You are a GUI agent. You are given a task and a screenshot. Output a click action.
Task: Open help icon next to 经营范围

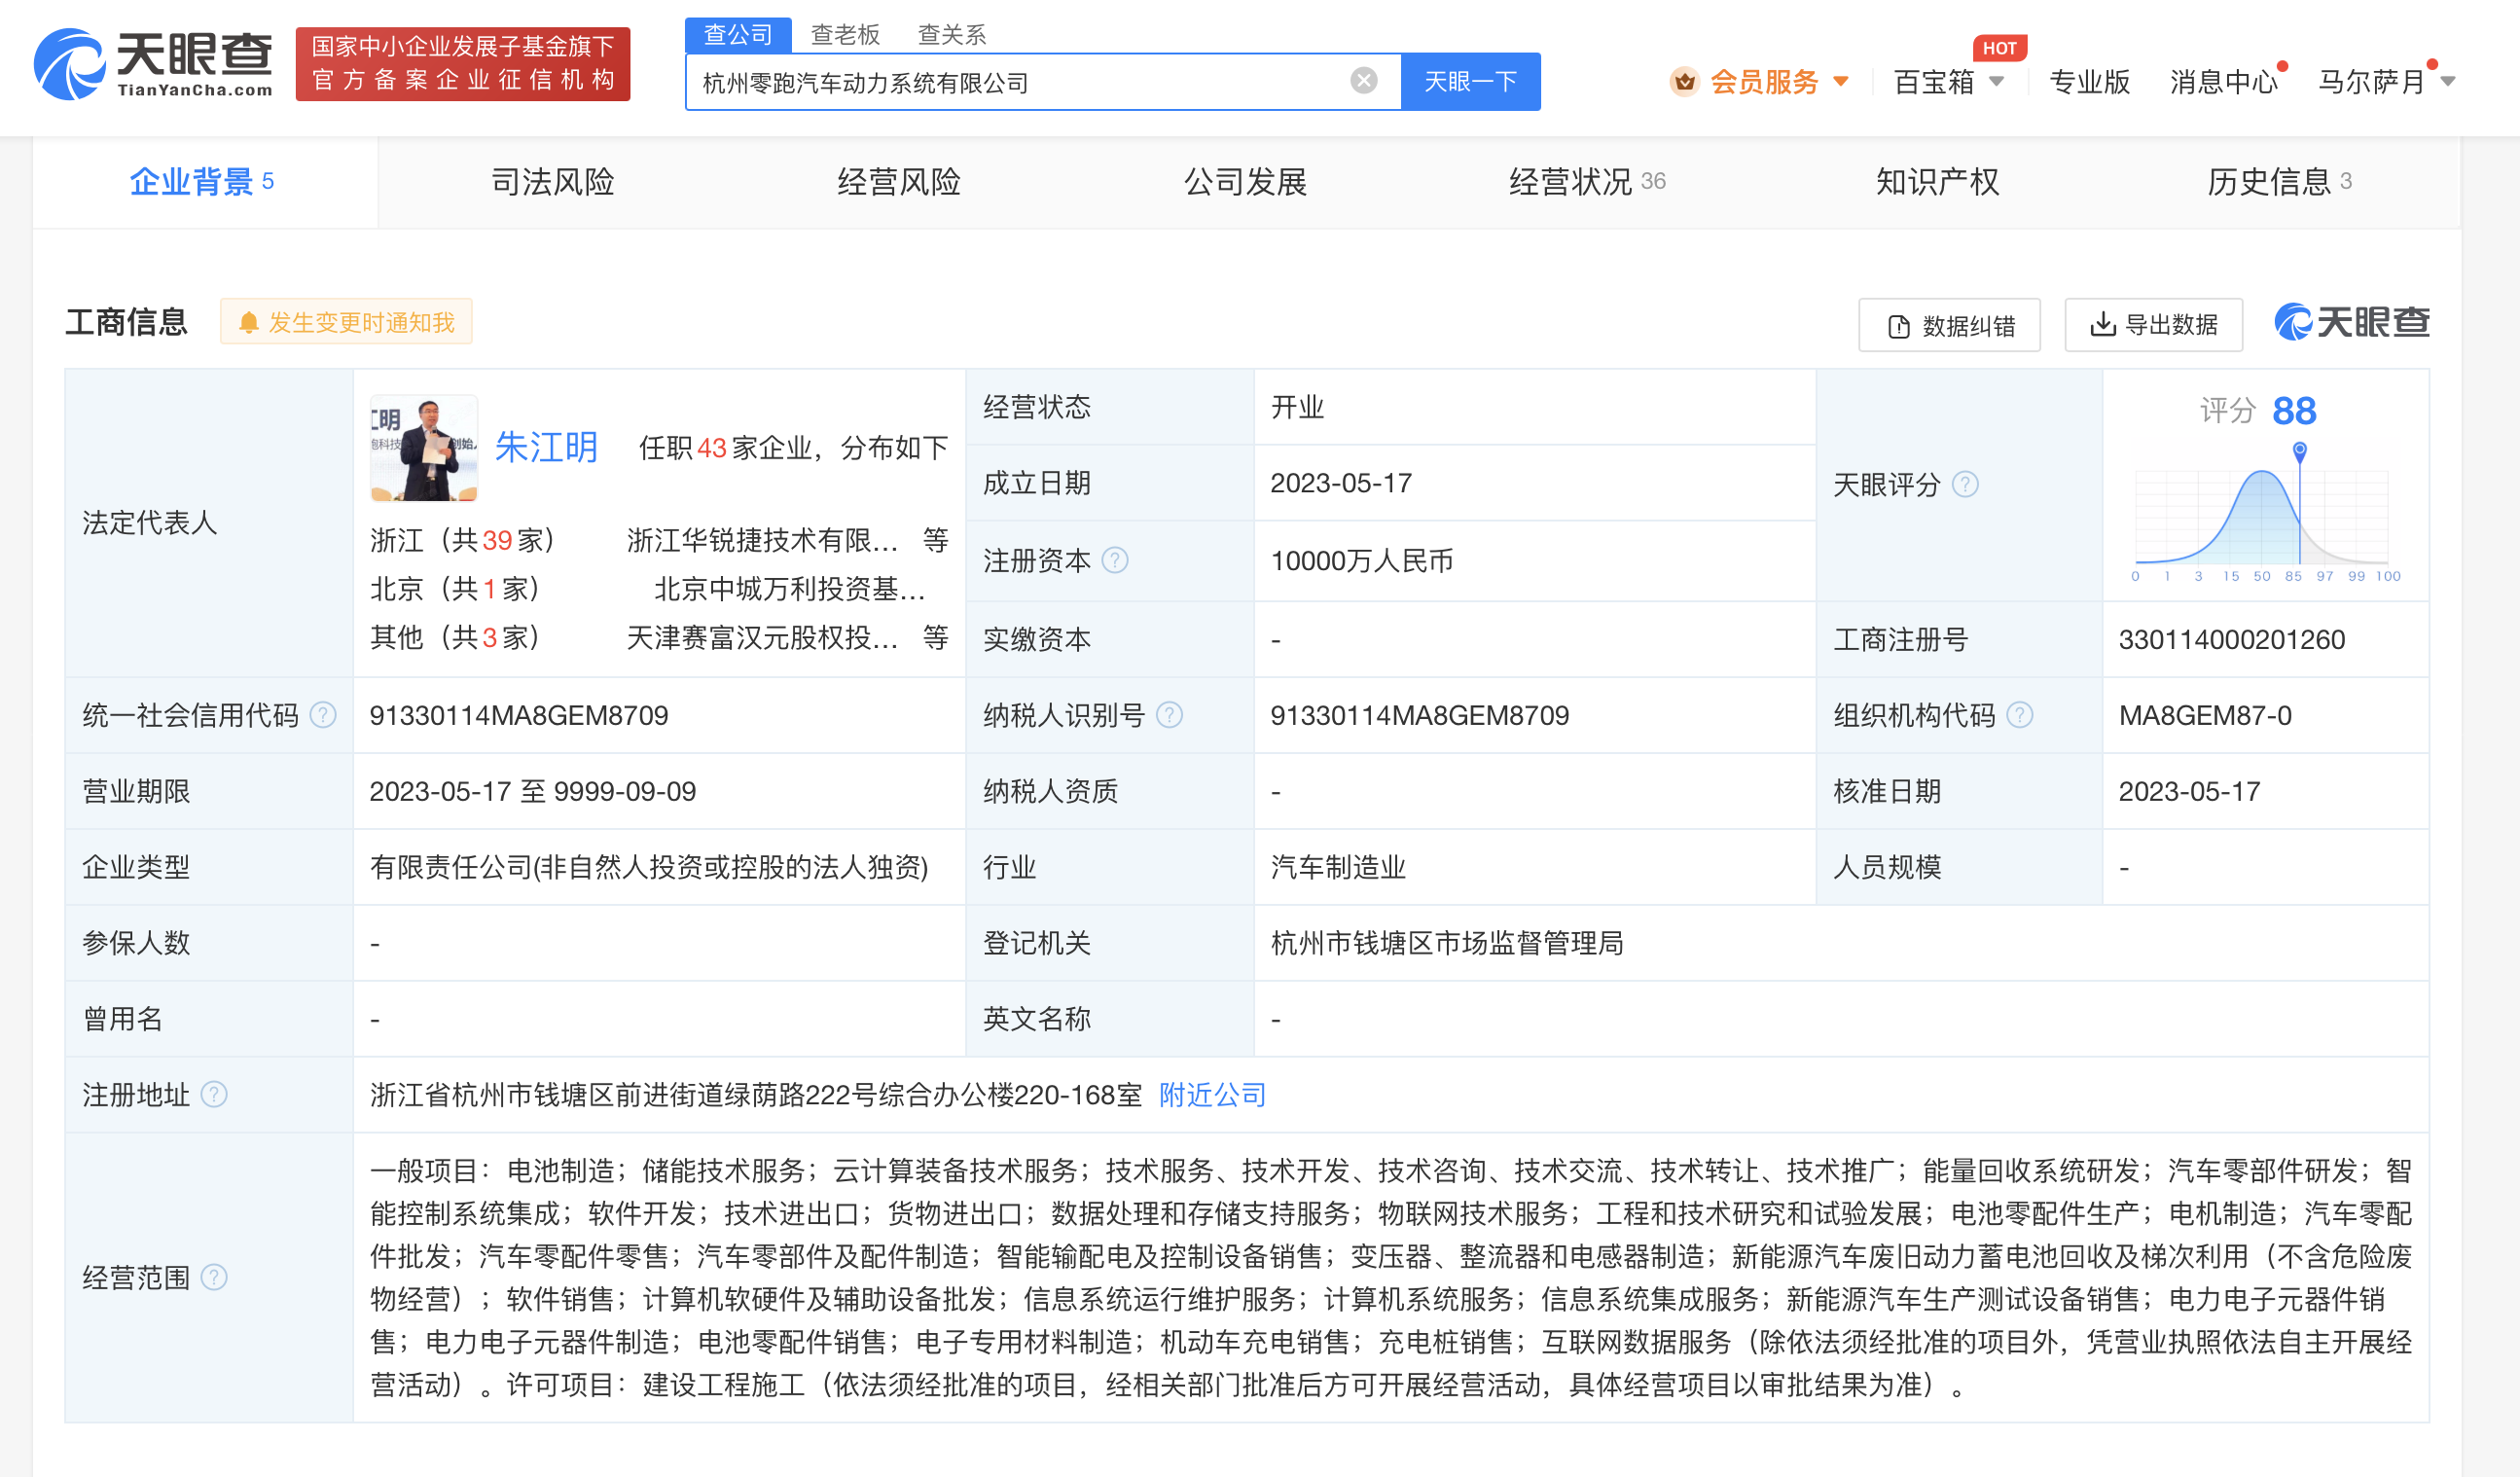tap(214, 1277)
